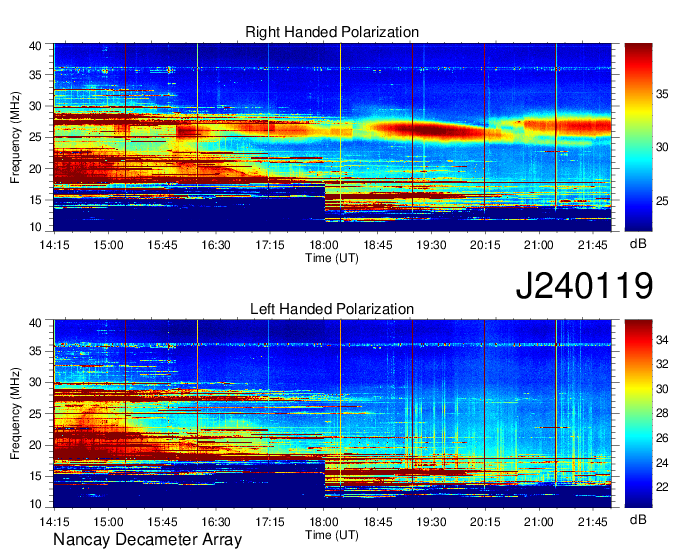Click the 24 value on the Left Handed colorbar
Image resolution: width=680 pixels, height=552 pixels.
(x=662, y=463)
